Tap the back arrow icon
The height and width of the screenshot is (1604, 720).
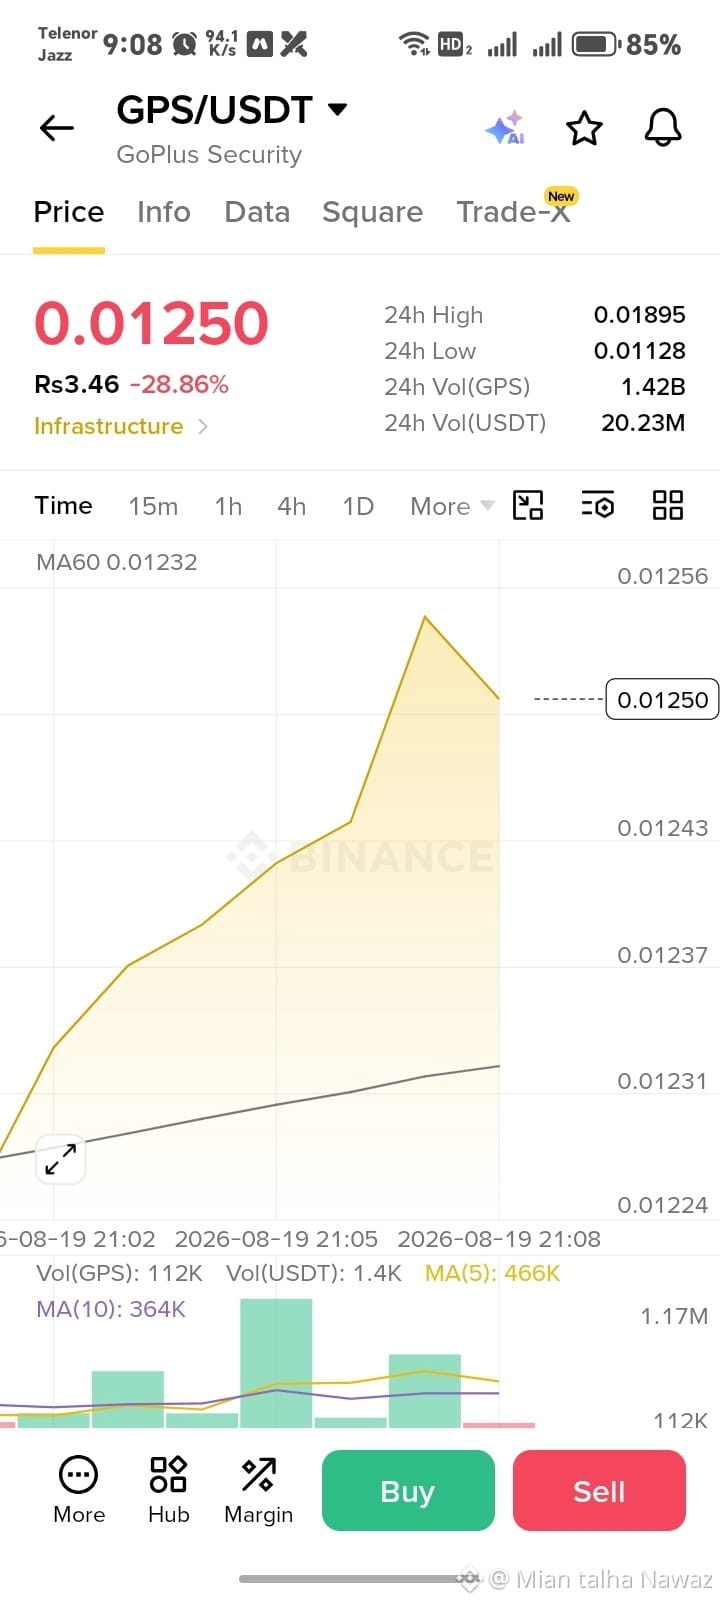pyautogui.click(x=57, y=128)
